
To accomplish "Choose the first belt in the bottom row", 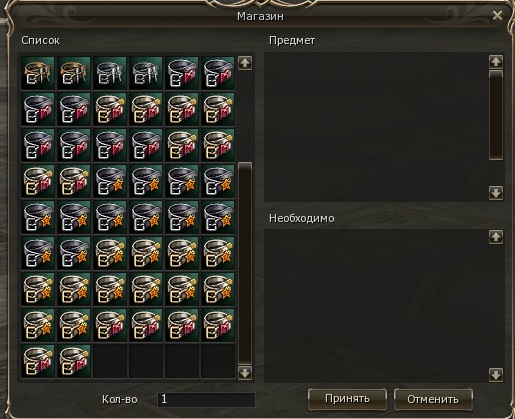I will click(38, 361).
